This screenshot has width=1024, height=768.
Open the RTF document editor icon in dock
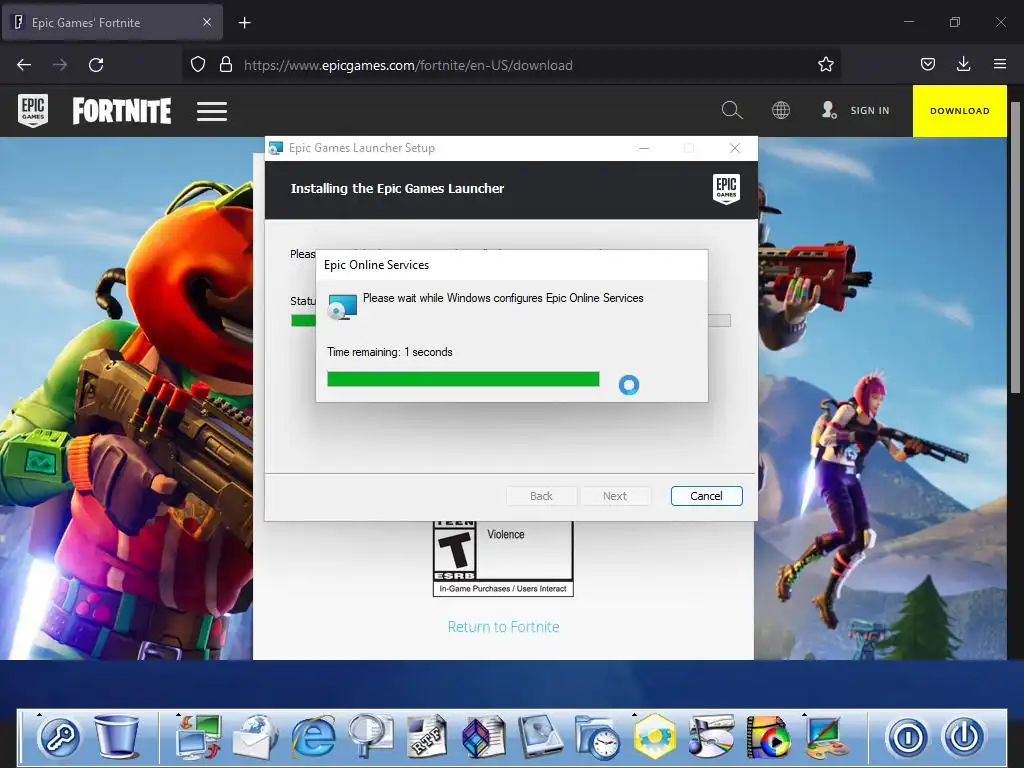[x=426, y=737]
